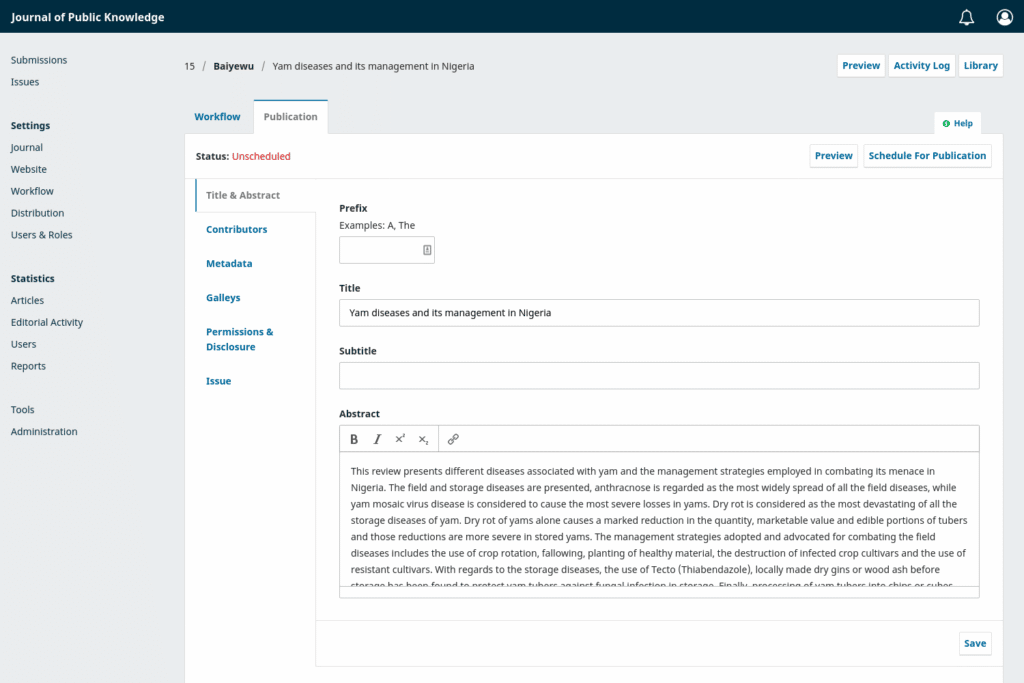
Task: Open the Baiyewu author breadcrumb link
Action: (x=233, y=66)
